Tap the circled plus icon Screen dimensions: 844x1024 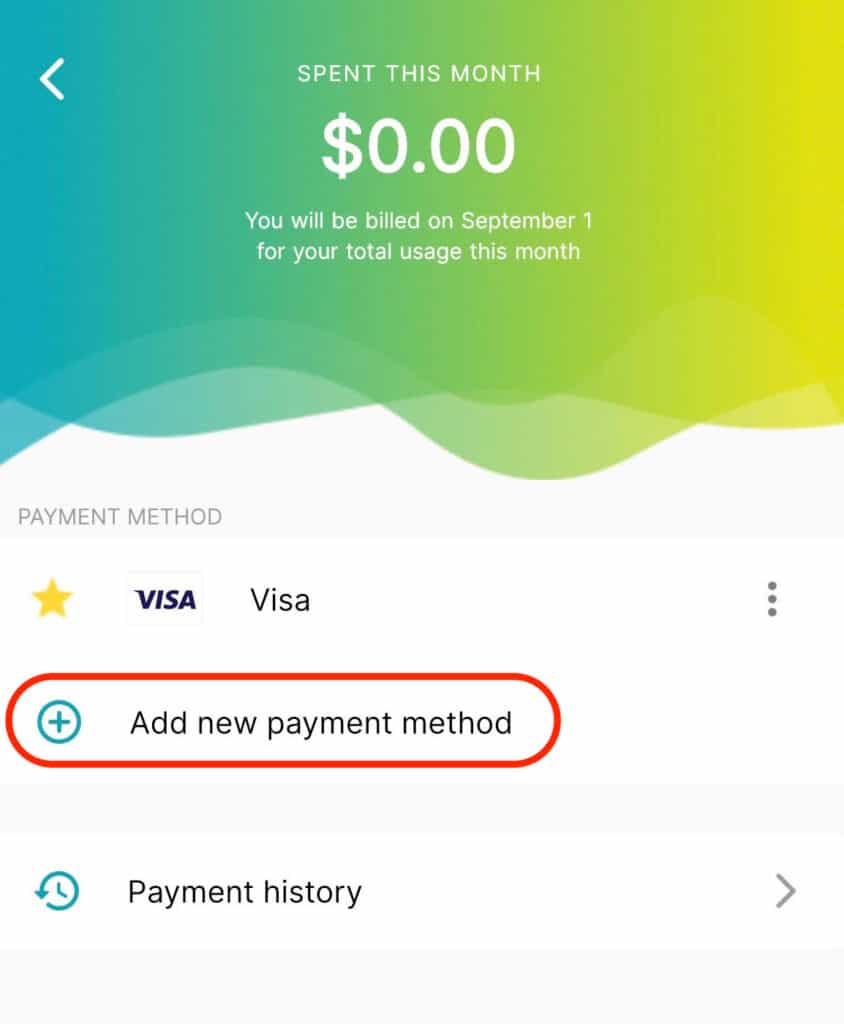[x=59, y=722]
